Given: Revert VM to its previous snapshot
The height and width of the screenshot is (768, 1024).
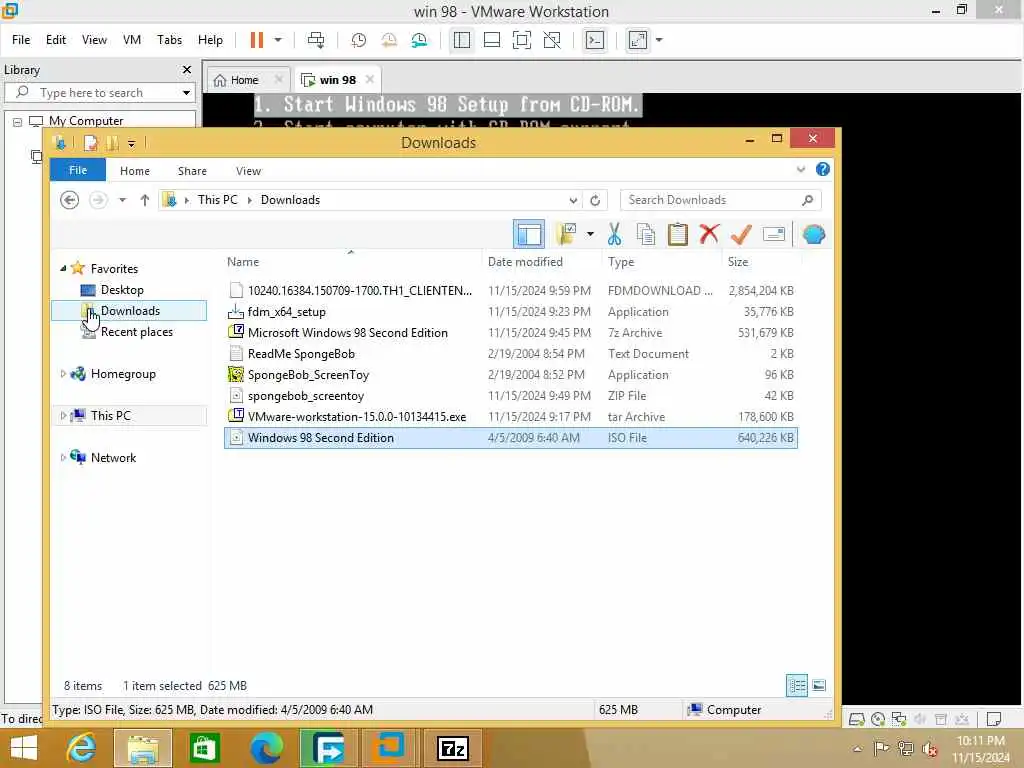Looking at the screenshot, I should click(389, 40).
